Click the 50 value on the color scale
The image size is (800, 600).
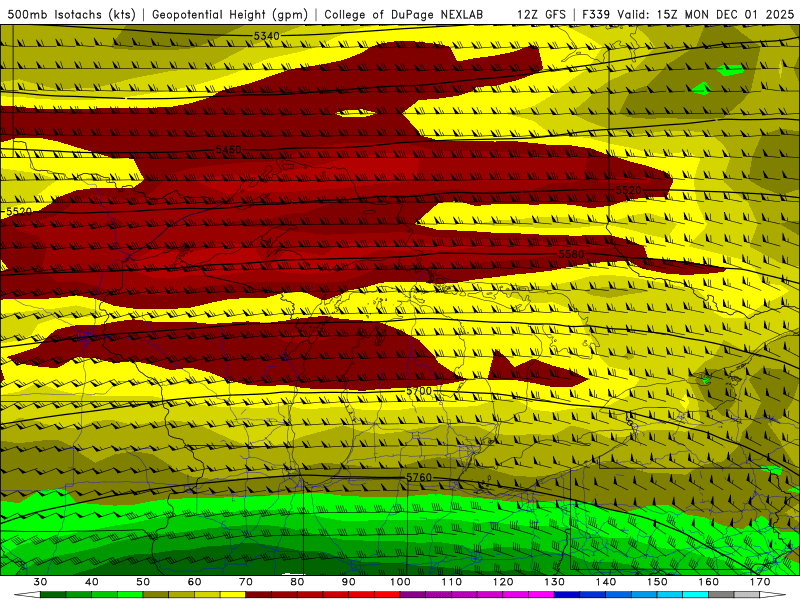(143, 582)
